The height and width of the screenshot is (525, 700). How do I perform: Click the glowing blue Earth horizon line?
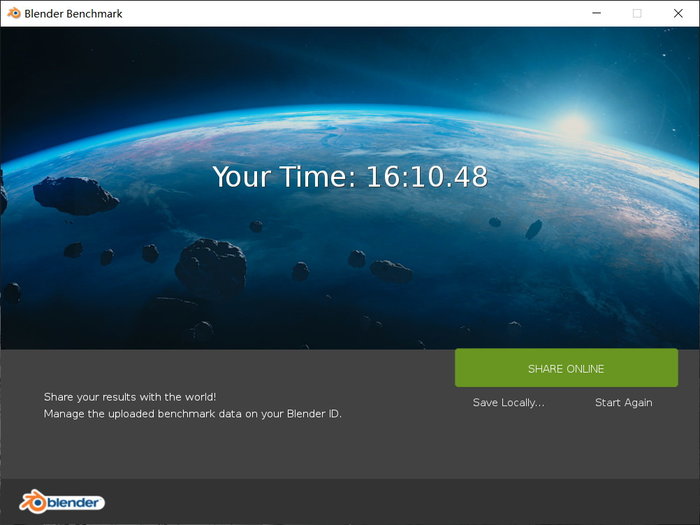pyautogui.click(x=300, y=116)
